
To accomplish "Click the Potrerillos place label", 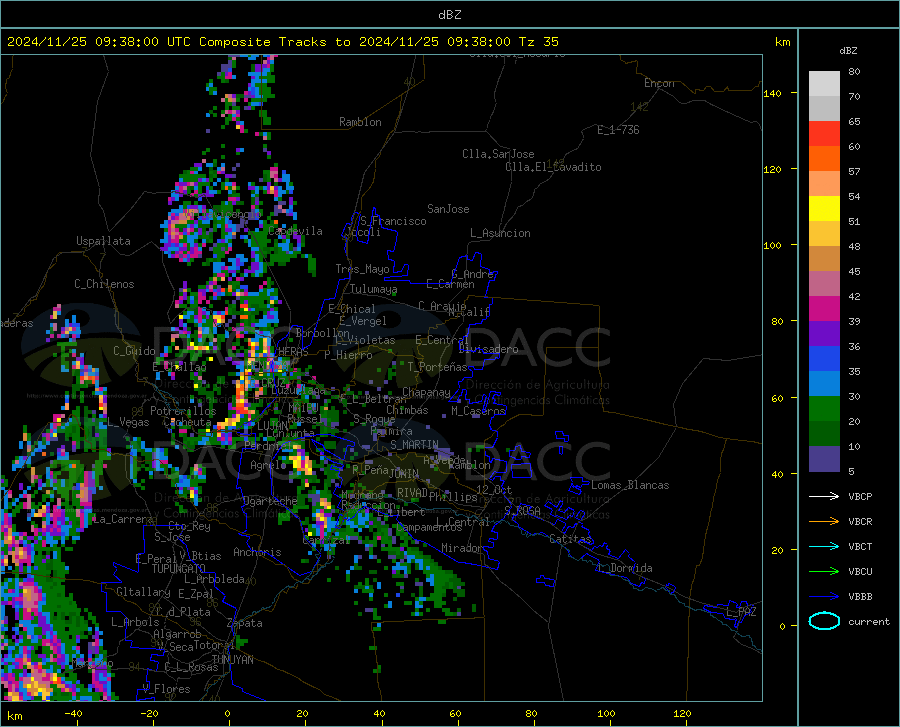I will click(x=183, y=411).
